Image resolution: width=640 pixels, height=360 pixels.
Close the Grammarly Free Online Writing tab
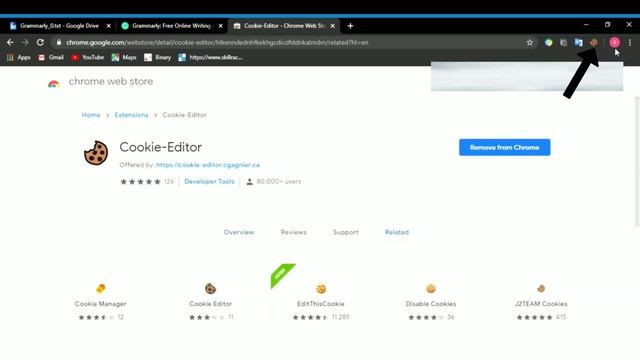(x=221, y=26)
